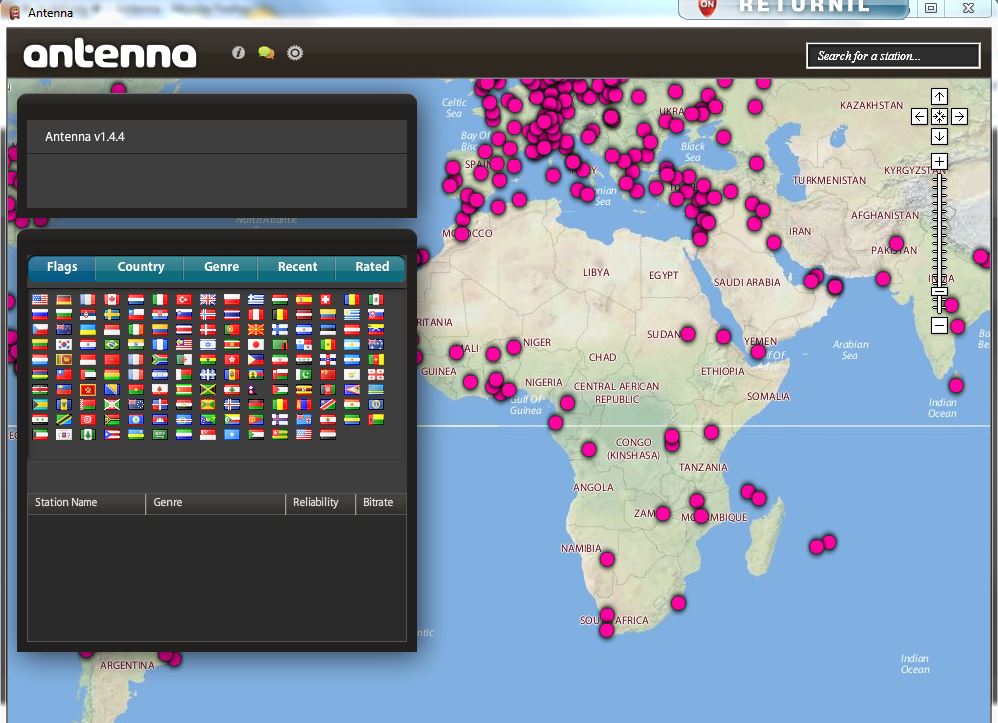Select the Lebanon flag
This screenshot has height=723, width=998.
coord(232,390)
